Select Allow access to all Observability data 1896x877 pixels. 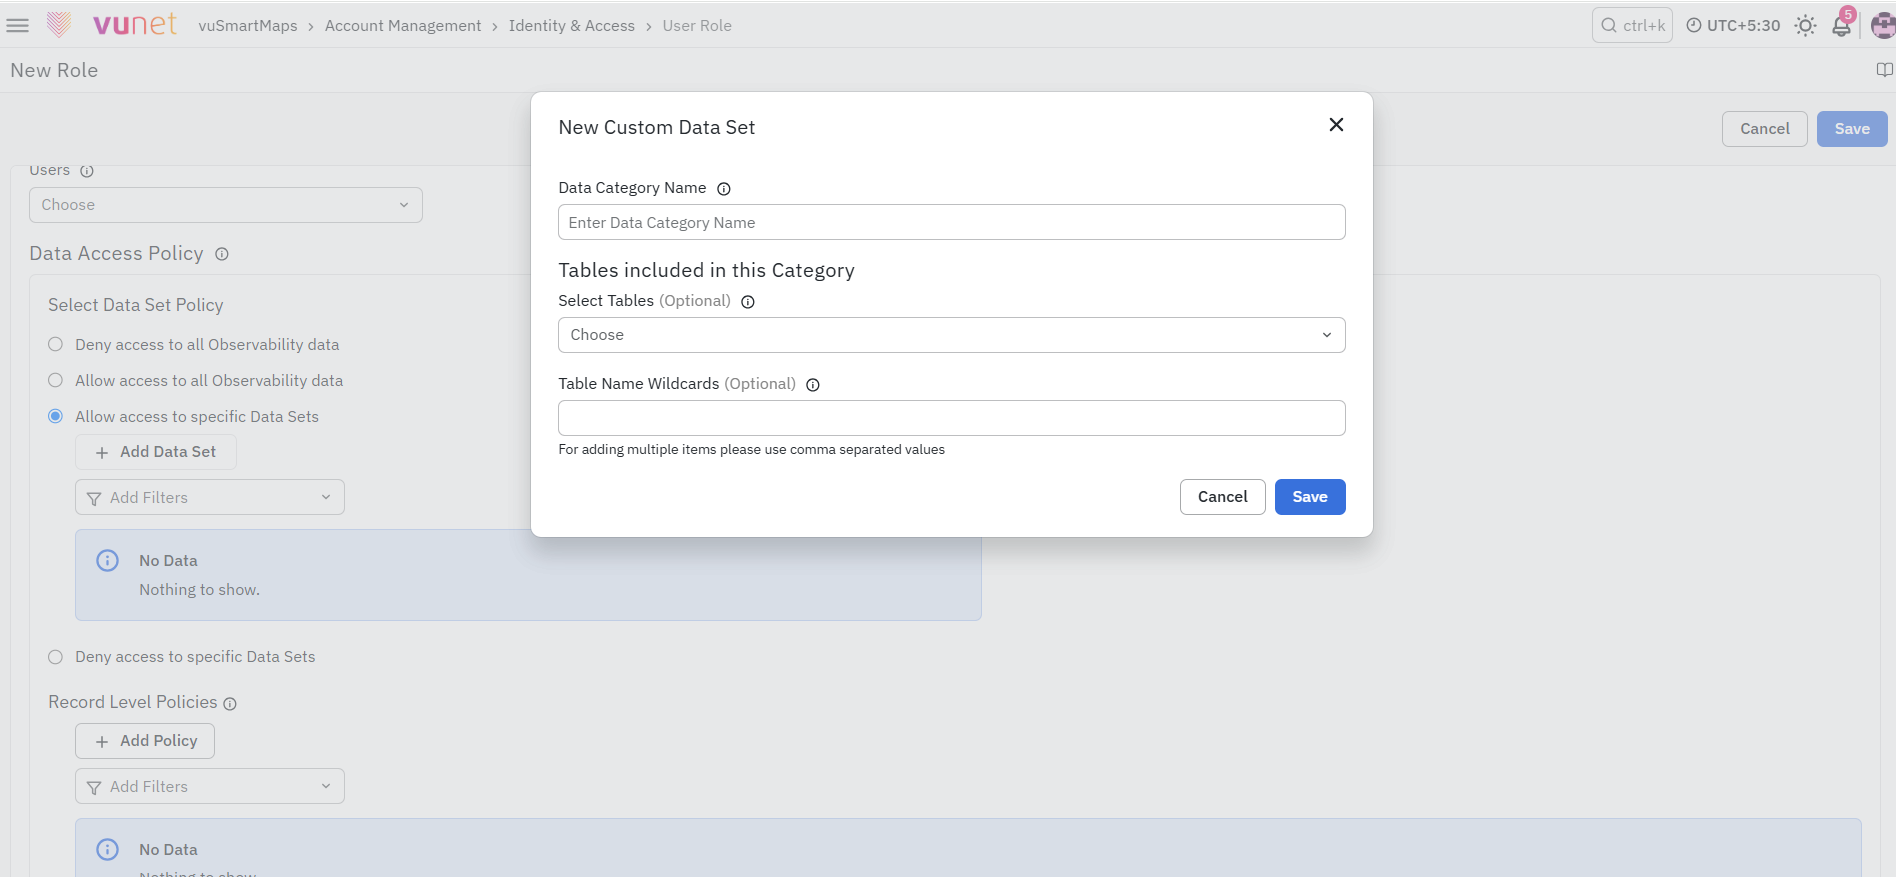pos(56,380)
